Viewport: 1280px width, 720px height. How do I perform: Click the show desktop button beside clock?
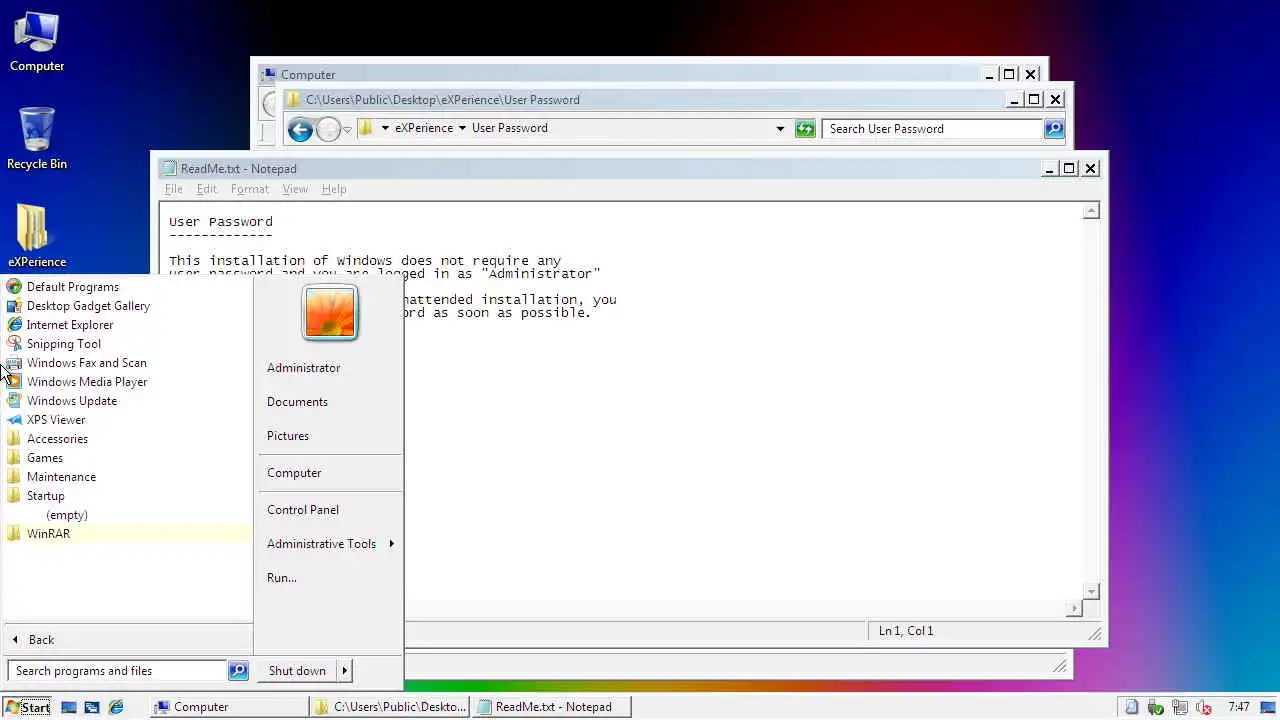(1268, 707)
